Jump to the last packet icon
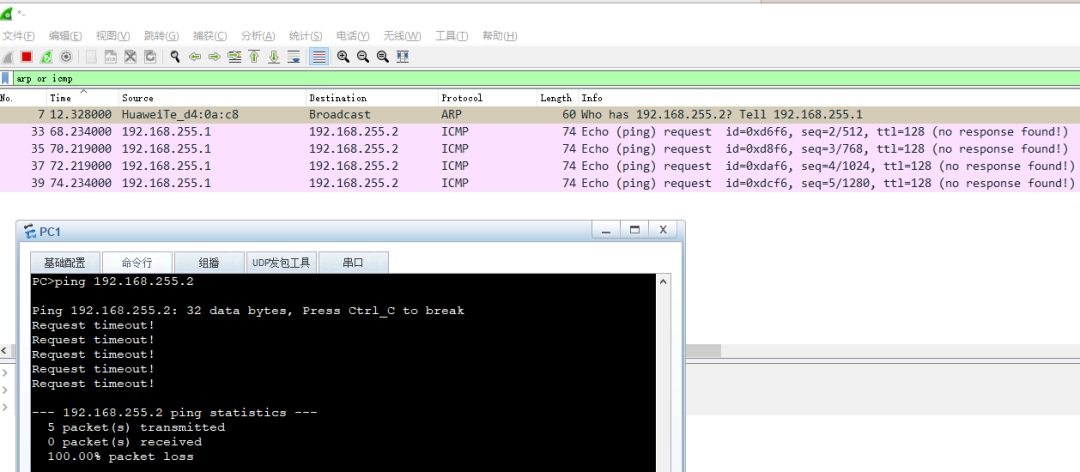 [x=273, y=57]
